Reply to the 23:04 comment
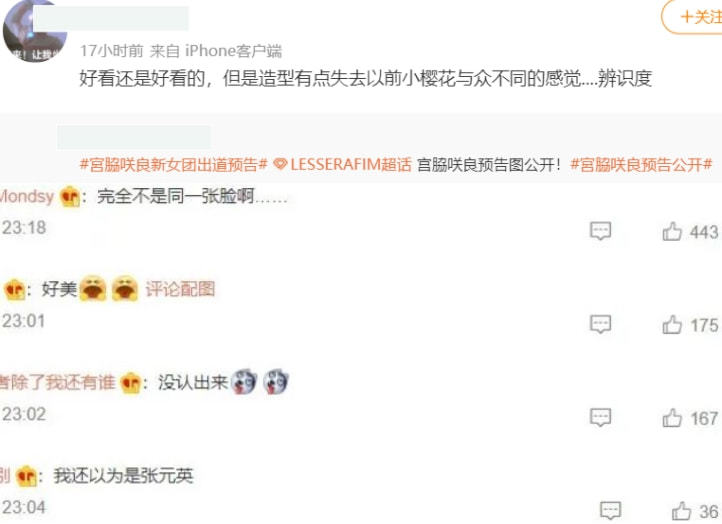Image resolution: width=722 pixels, height=524 pixels. (610, 510)
